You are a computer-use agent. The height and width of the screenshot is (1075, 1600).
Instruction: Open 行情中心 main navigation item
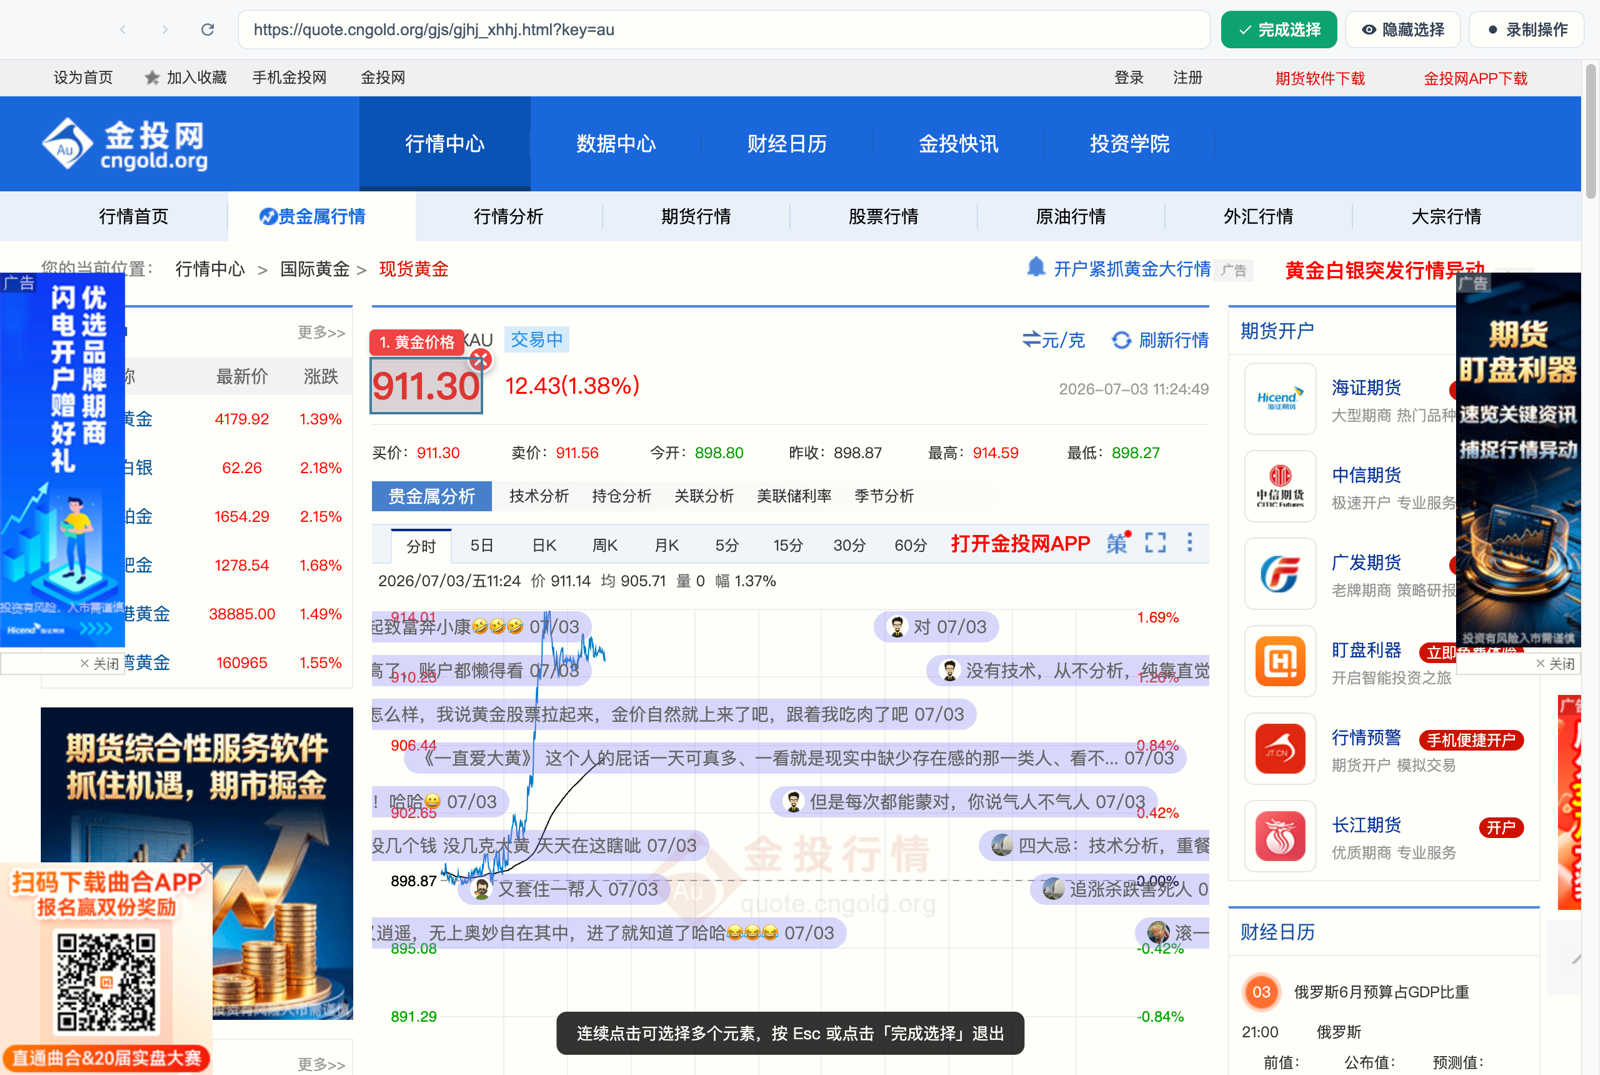445,144
